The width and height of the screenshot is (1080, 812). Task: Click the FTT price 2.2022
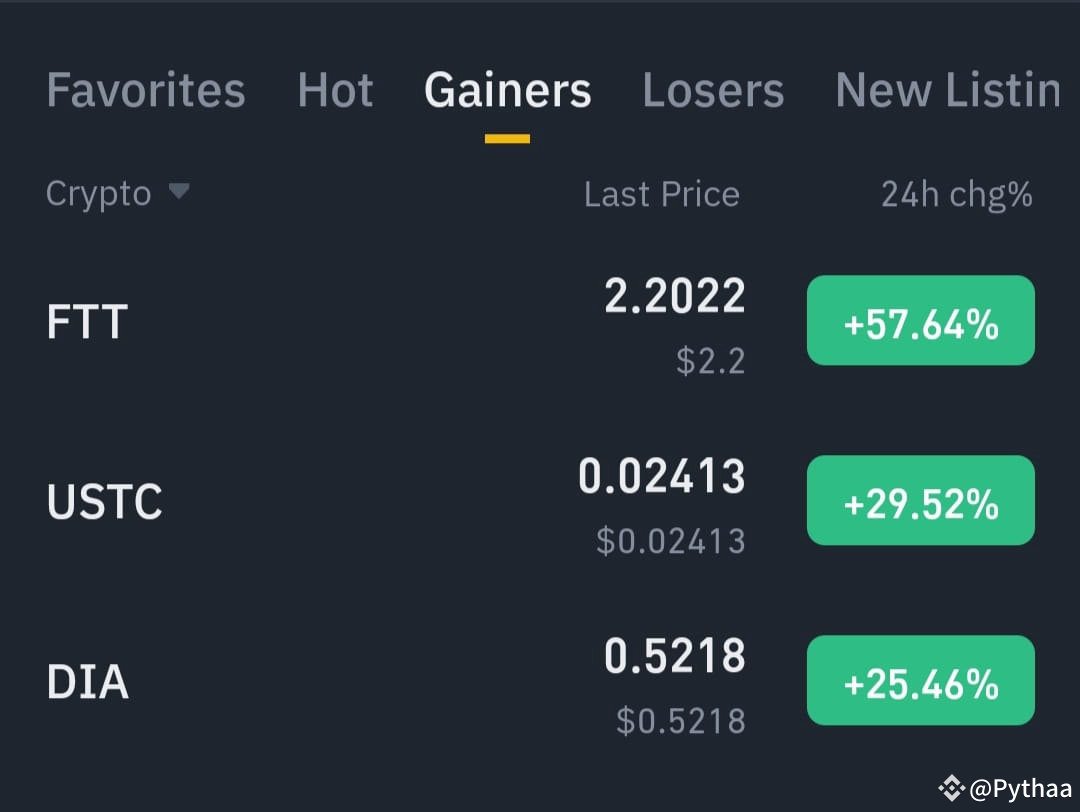(x=674, y=296)
